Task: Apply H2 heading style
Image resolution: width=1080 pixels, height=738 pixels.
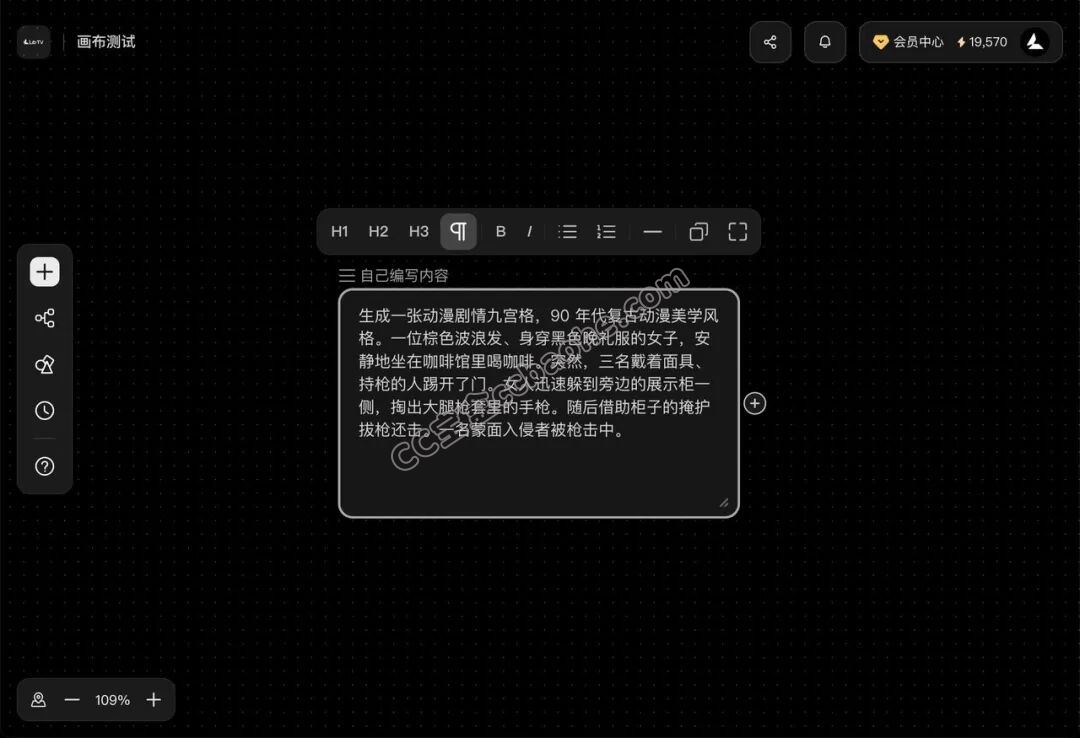Action: pos(378,232)
